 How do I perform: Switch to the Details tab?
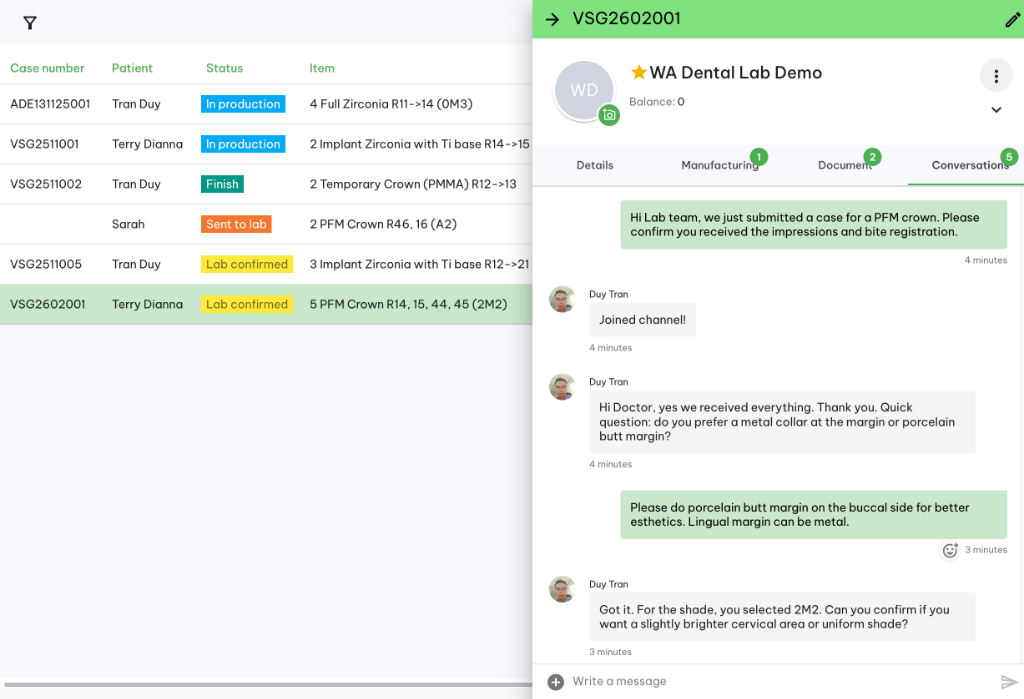tap(595, 165)
